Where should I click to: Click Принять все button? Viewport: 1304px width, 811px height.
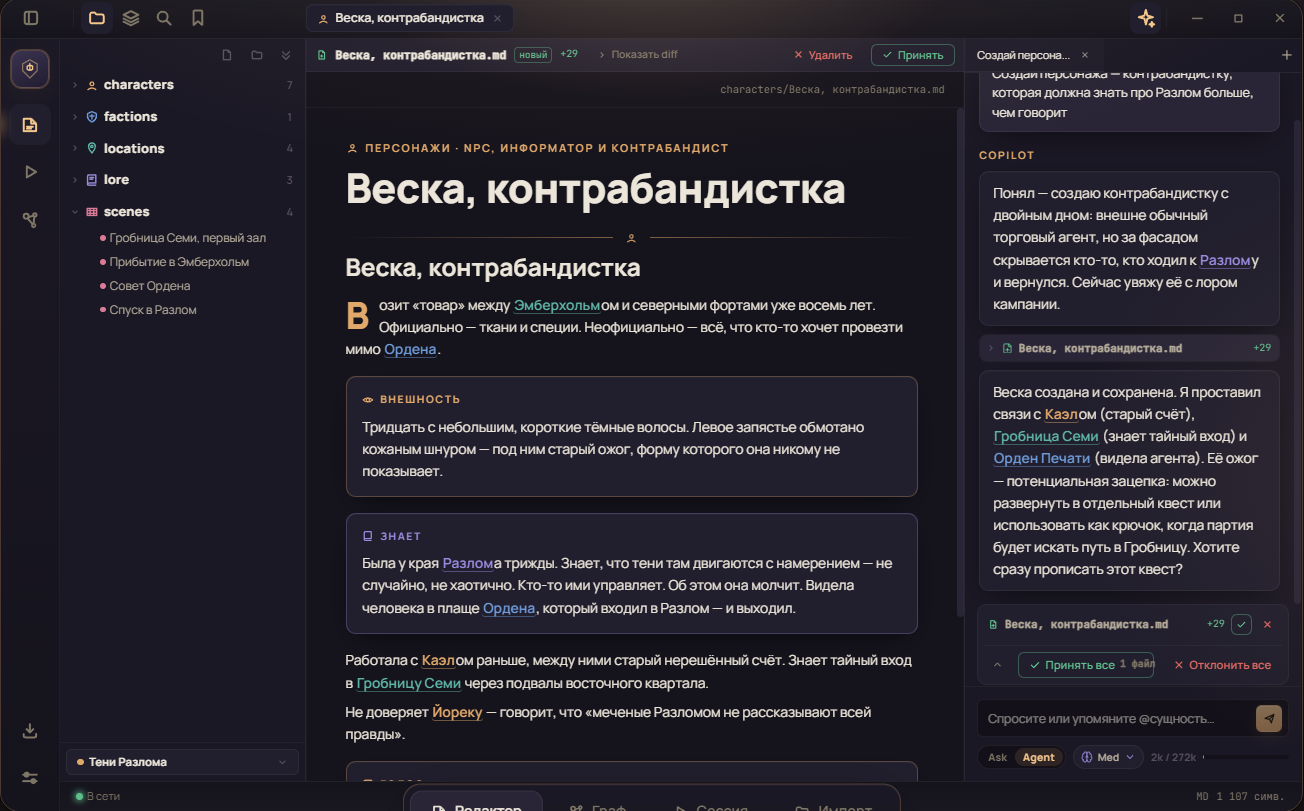(x=1086, y=665)
